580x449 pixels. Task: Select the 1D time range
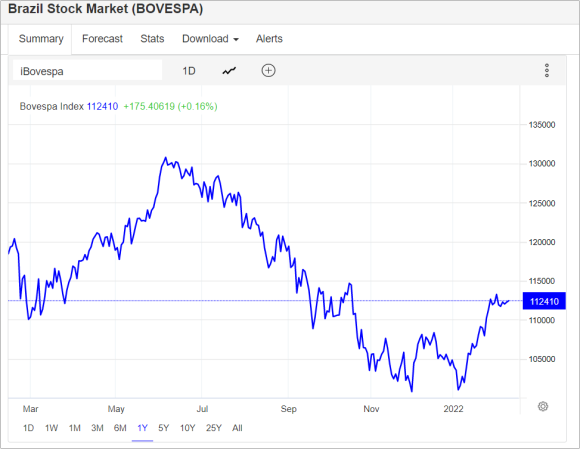(x=28, y=428)
